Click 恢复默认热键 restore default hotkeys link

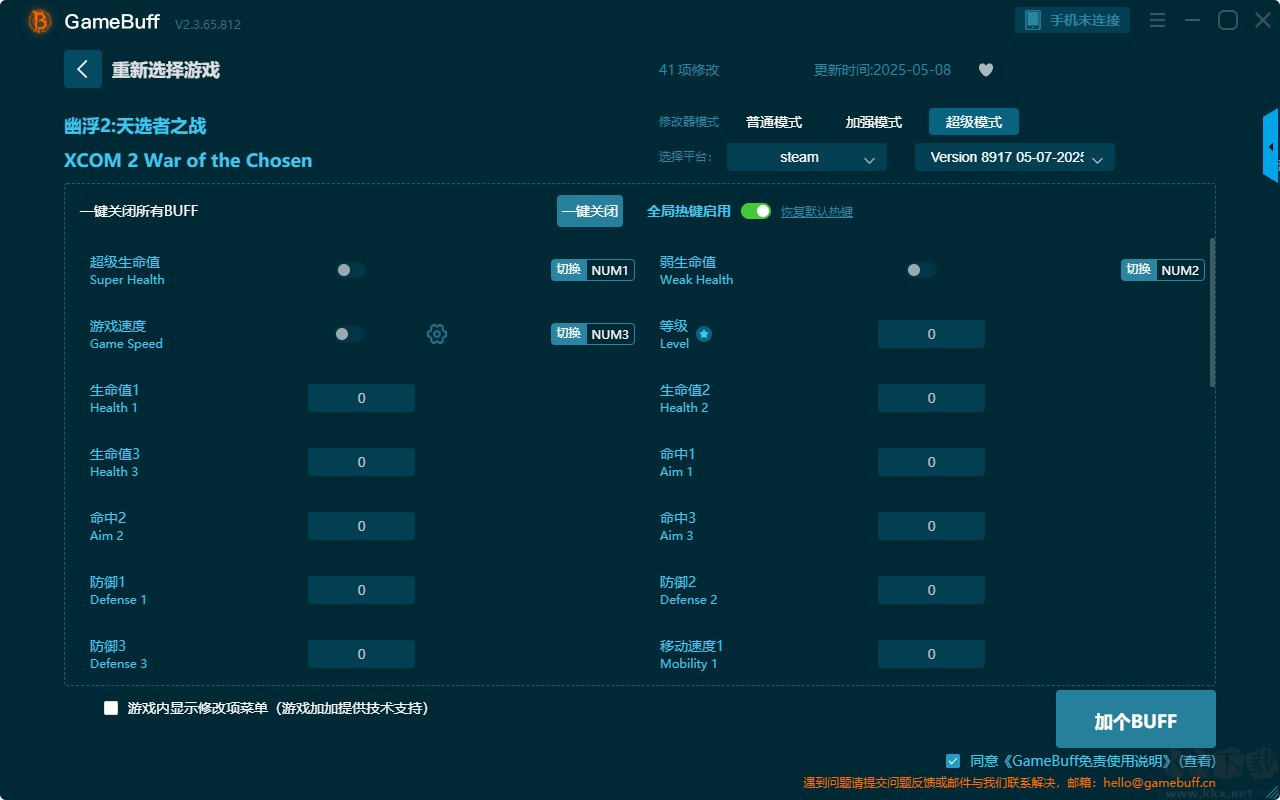817,212
